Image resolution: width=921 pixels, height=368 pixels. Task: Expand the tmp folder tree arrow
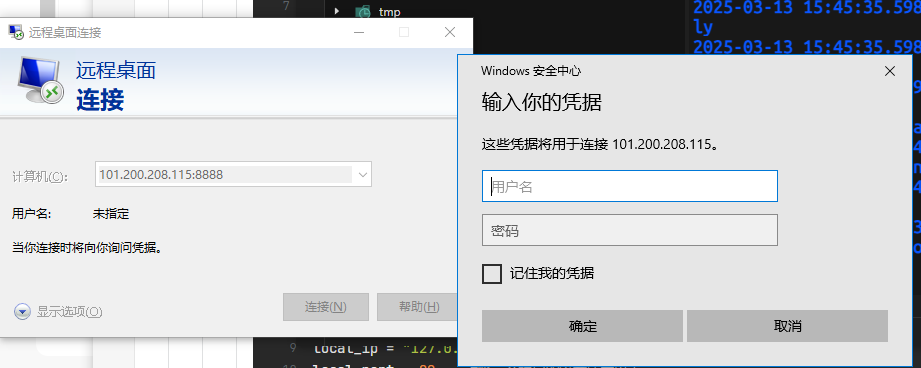pos(337,11)
